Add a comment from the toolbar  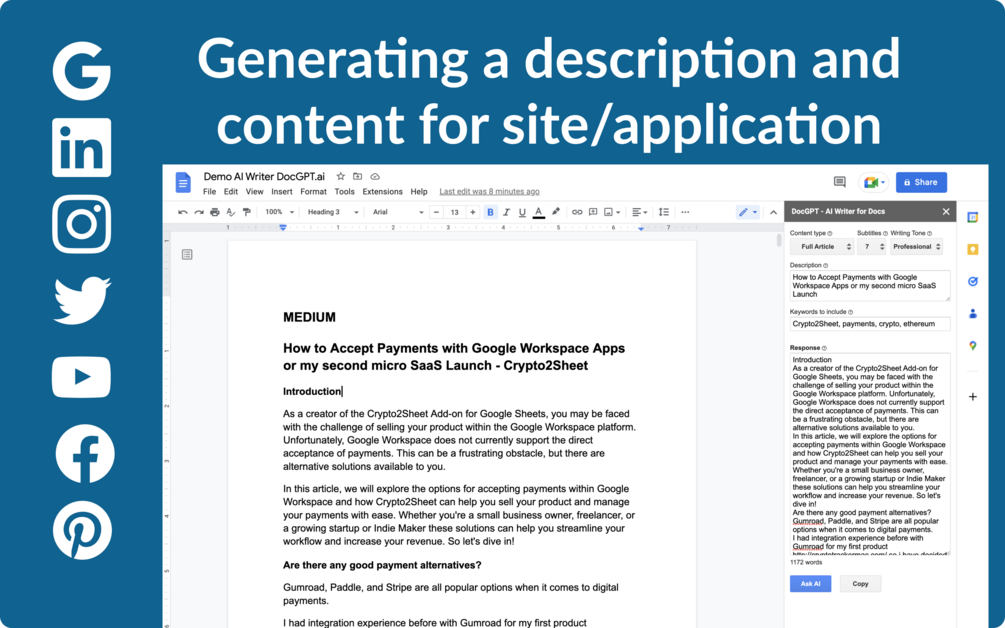593,212
